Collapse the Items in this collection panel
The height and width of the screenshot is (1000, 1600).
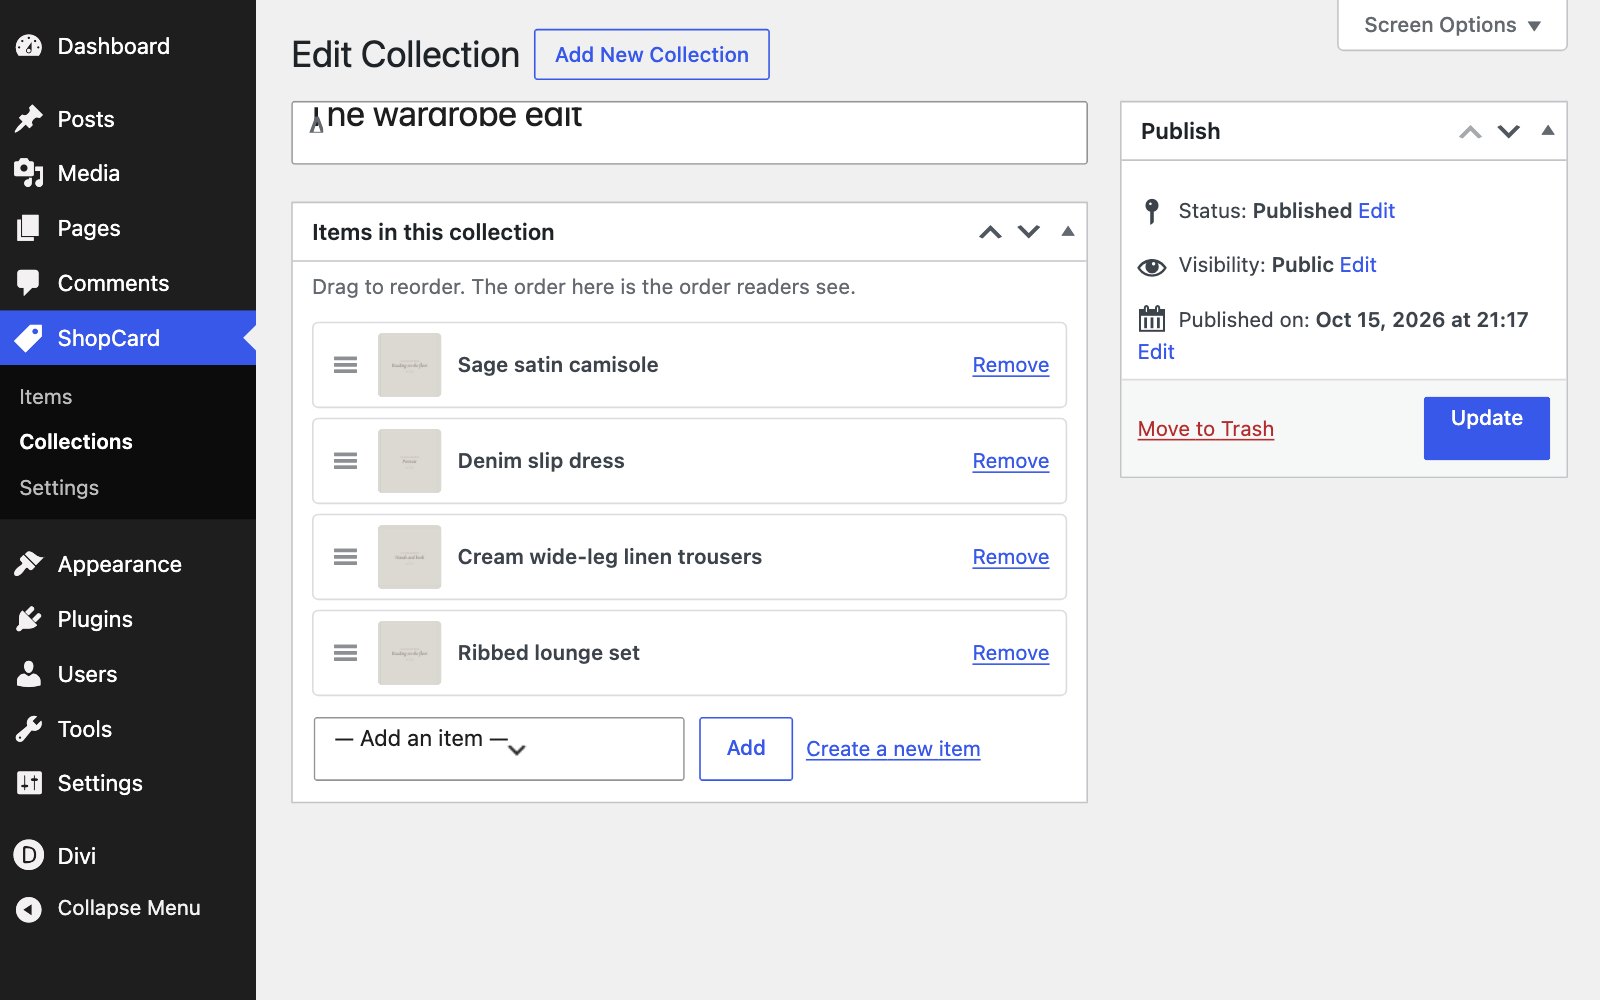point(1068,231)
